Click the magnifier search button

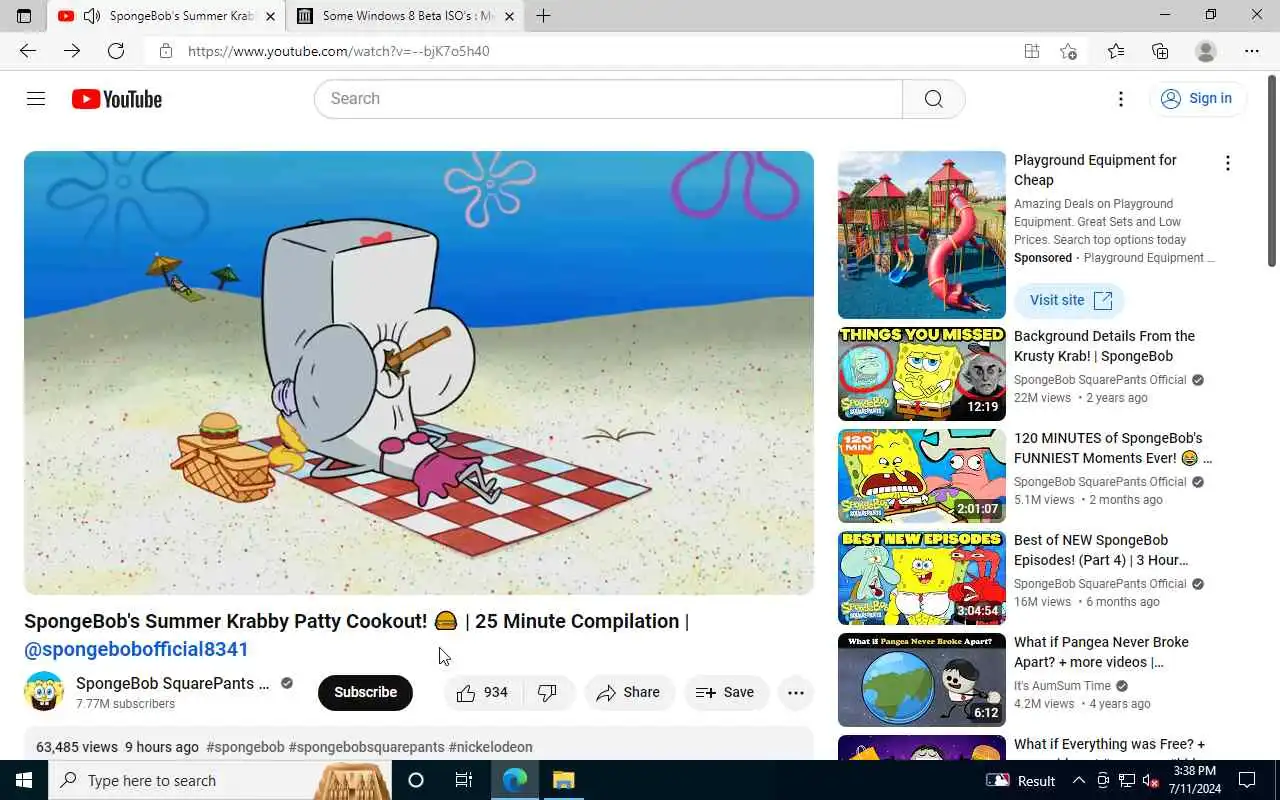coord(933,99)
